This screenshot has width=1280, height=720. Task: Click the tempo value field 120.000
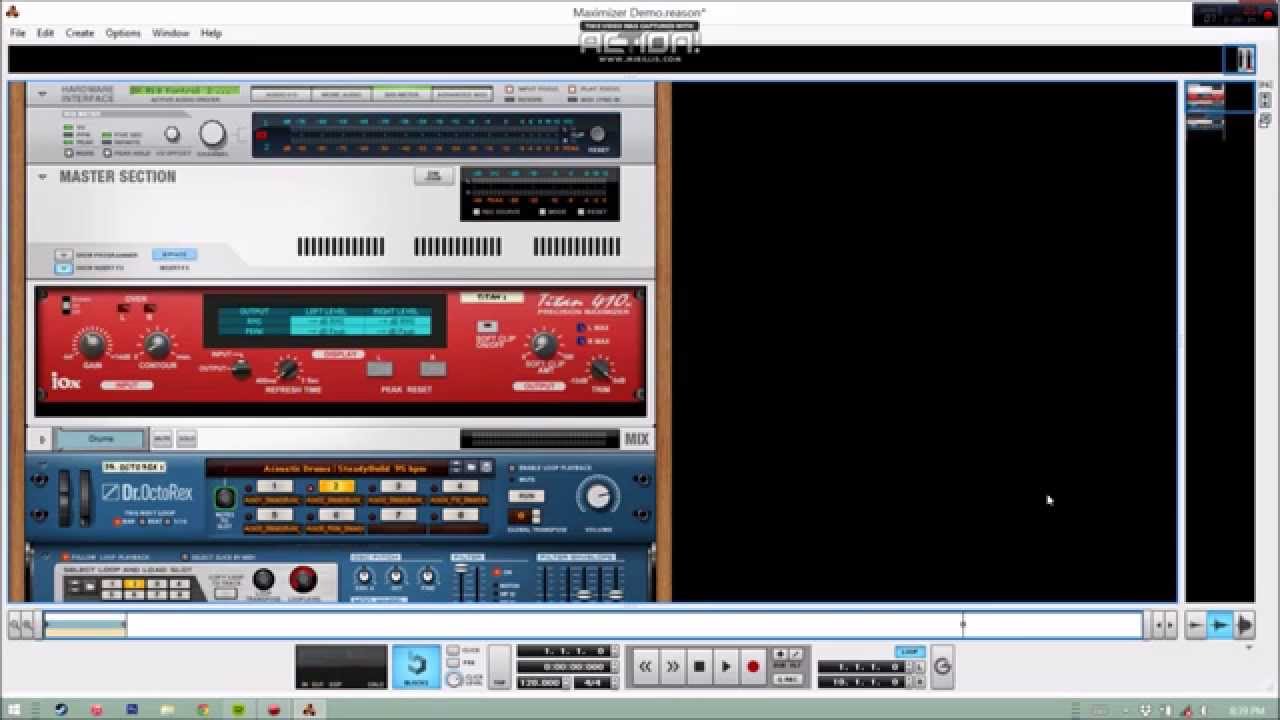point(541,682)
